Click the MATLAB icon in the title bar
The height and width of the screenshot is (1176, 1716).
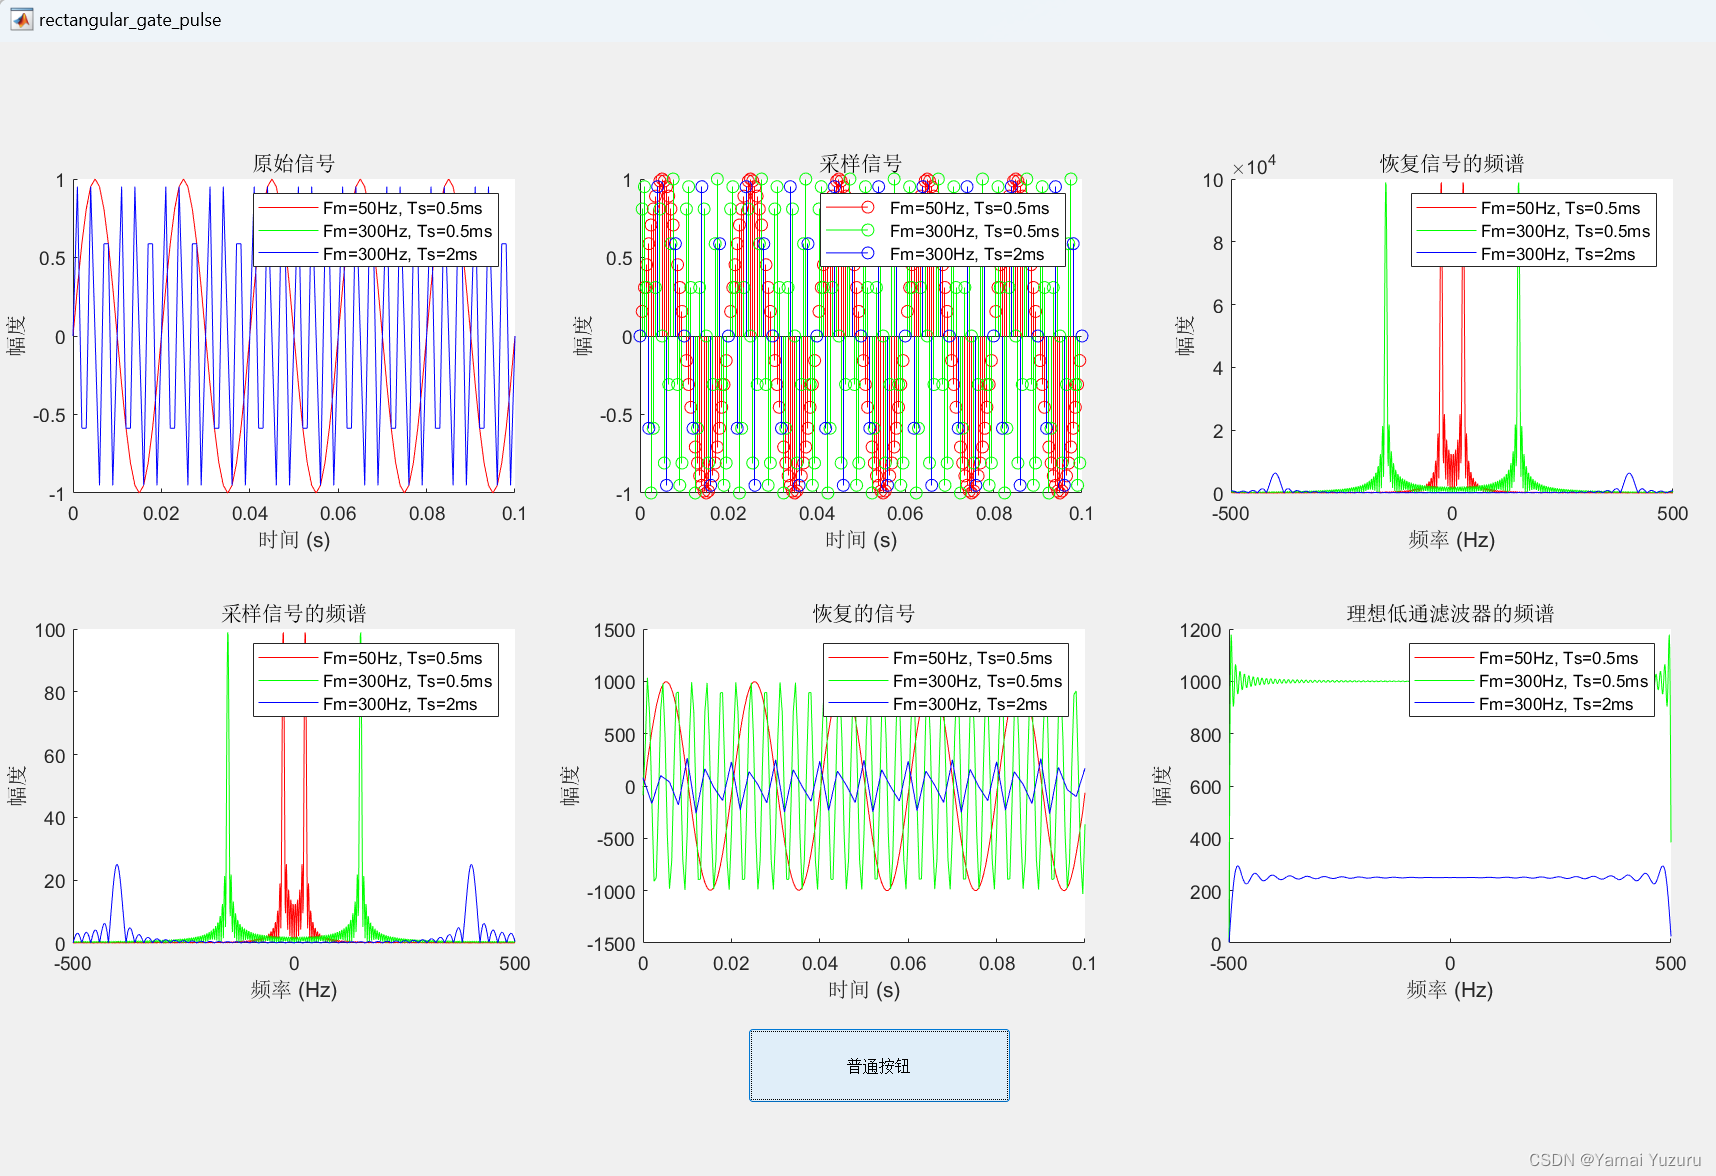21,20
